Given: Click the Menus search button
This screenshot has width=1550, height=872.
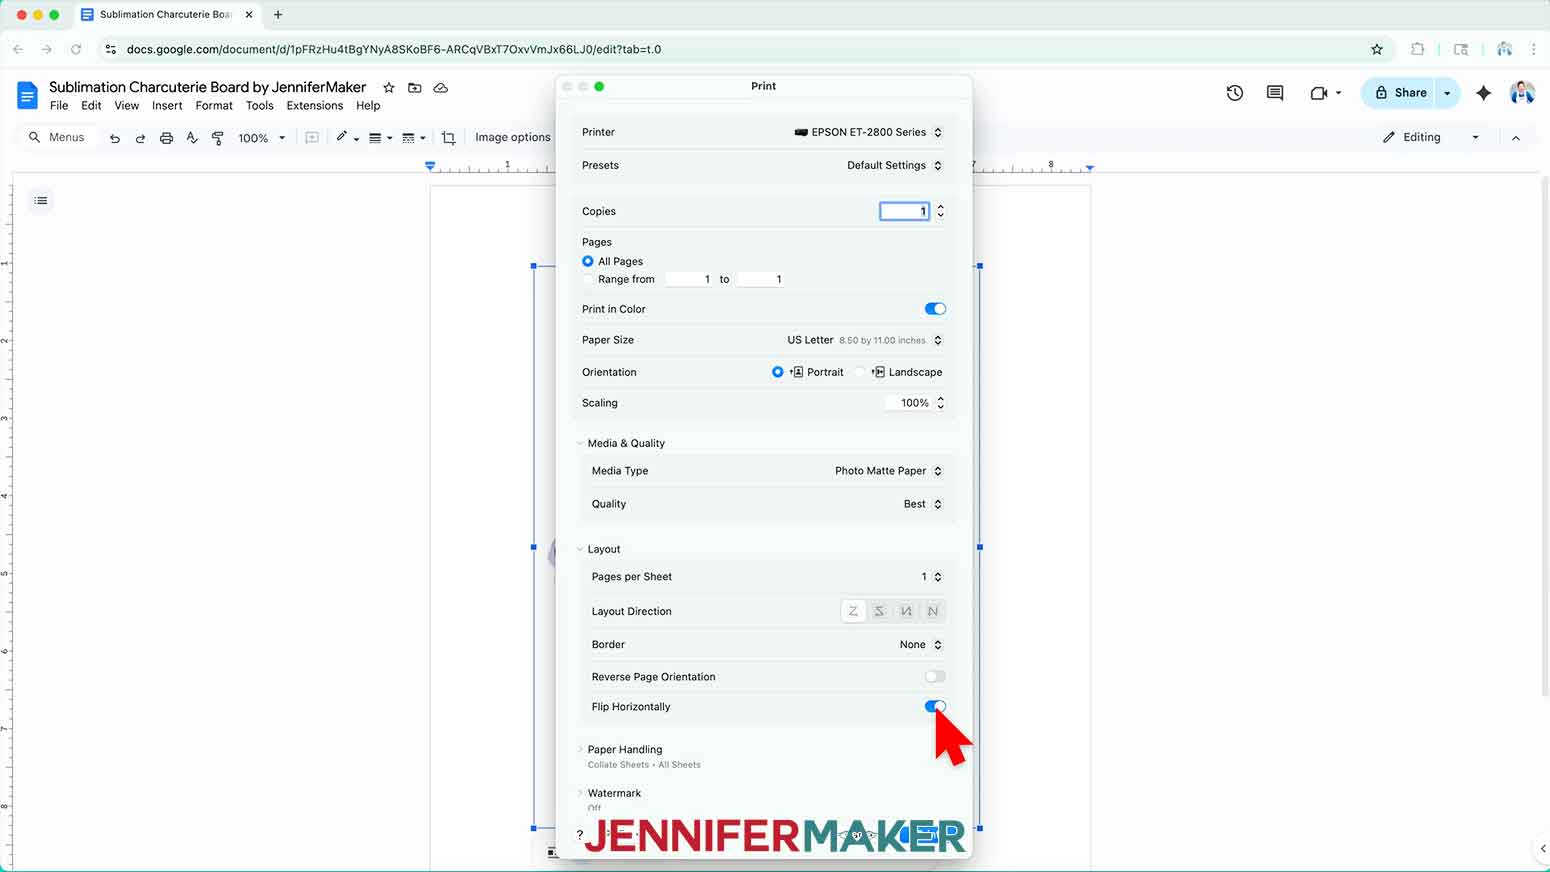Looking at the screenshot, I should point(58,137).
